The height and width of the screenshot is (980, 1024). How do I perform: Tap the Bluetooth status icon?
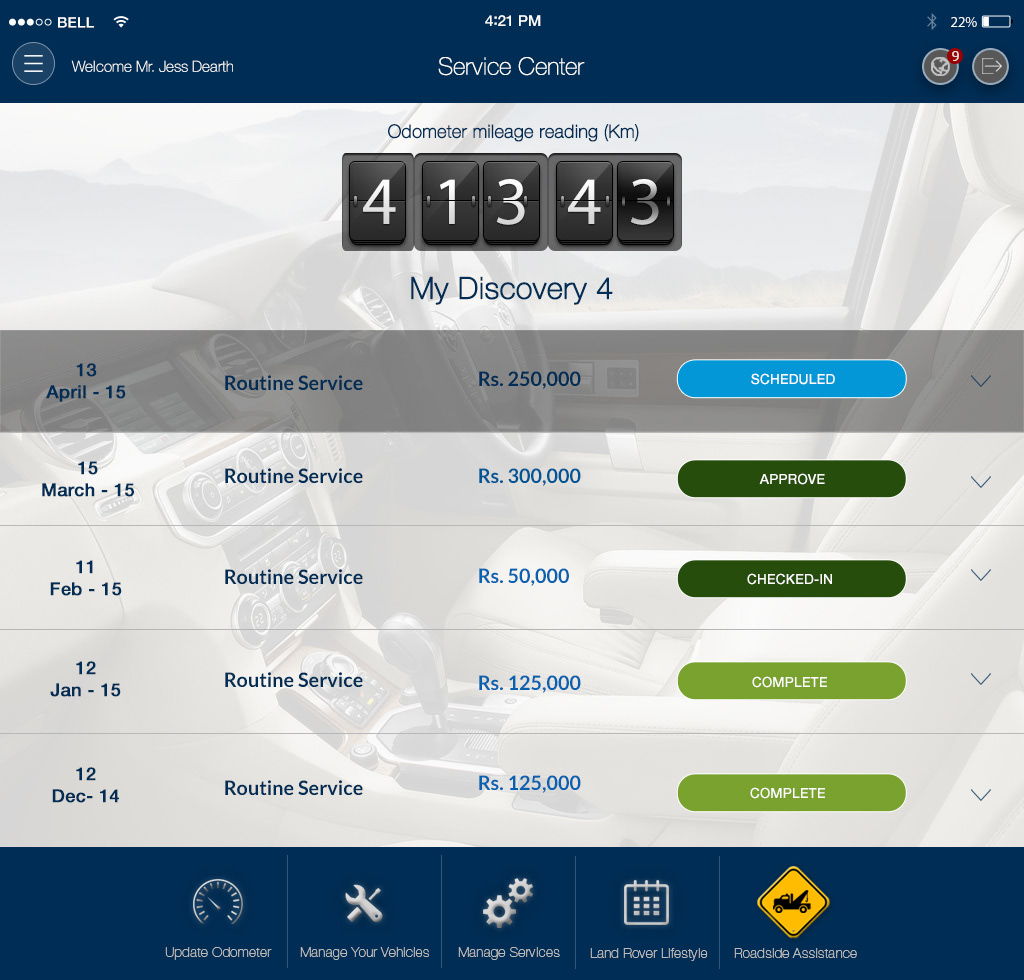[x=932, y=22]
